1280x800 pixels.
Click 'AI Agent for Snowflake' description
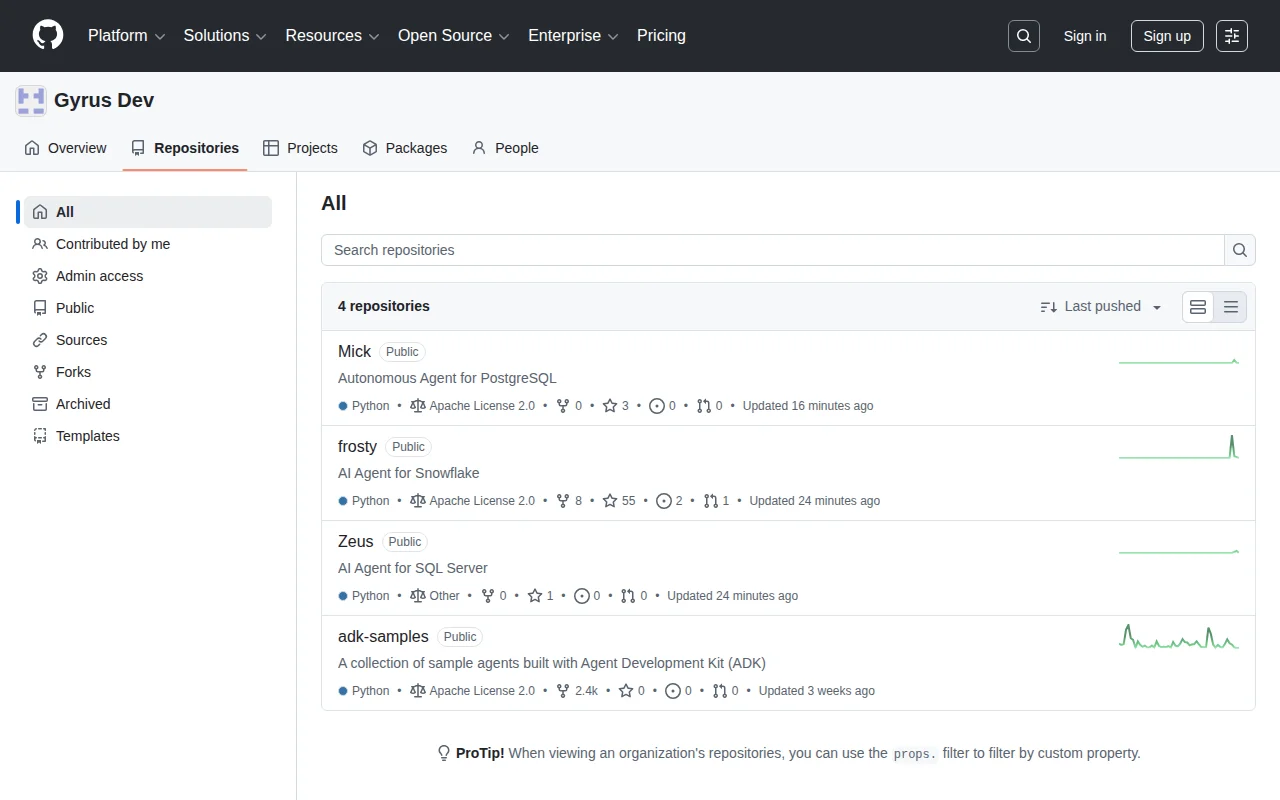point(409,473)
